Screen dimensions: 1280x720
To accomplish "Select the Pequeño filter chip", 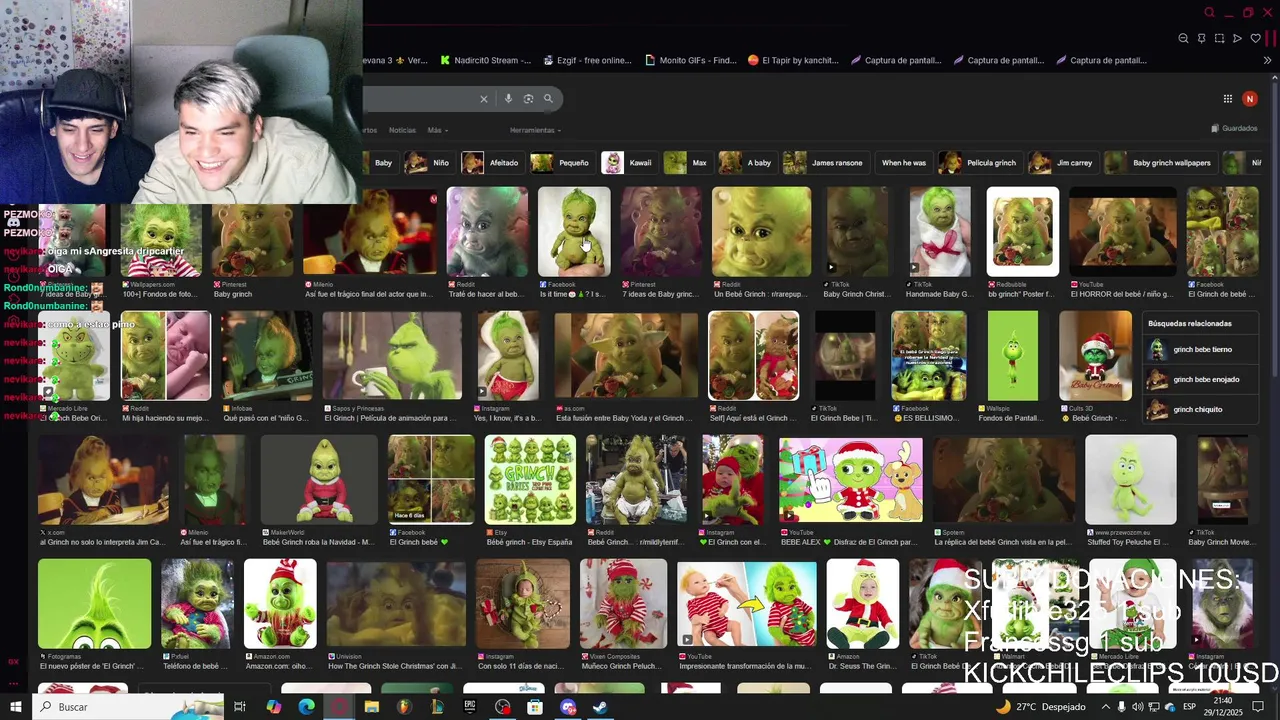I will (x=561, y=163).
